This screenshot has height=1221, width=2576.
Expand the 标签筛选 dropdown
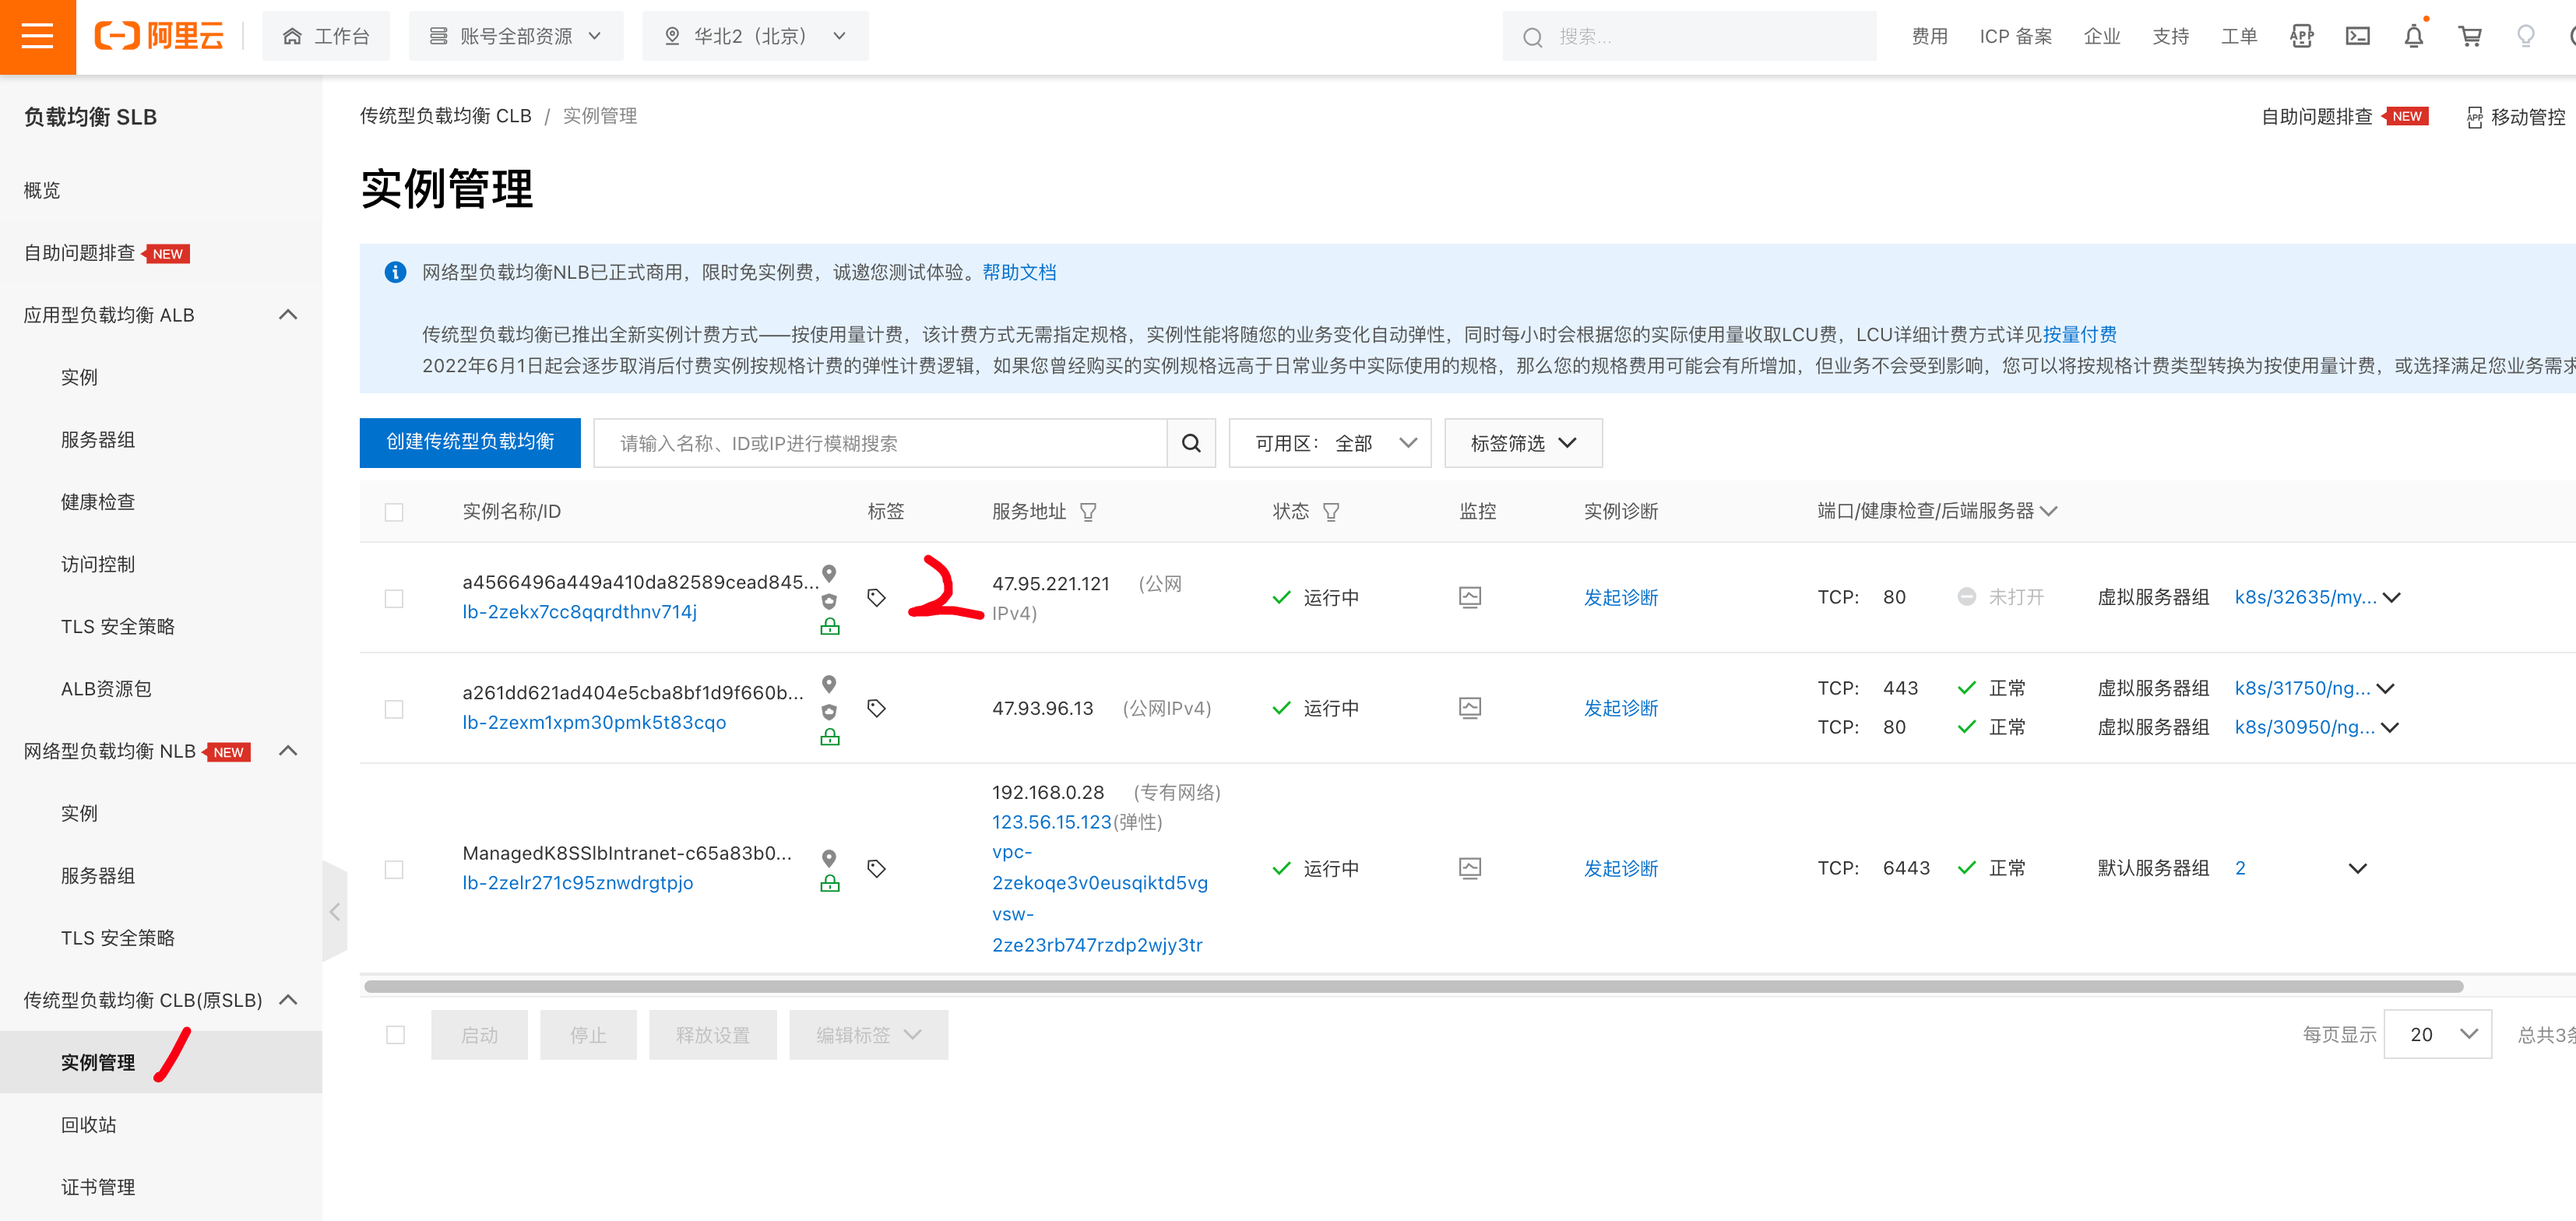click(x=1522, y=443)
